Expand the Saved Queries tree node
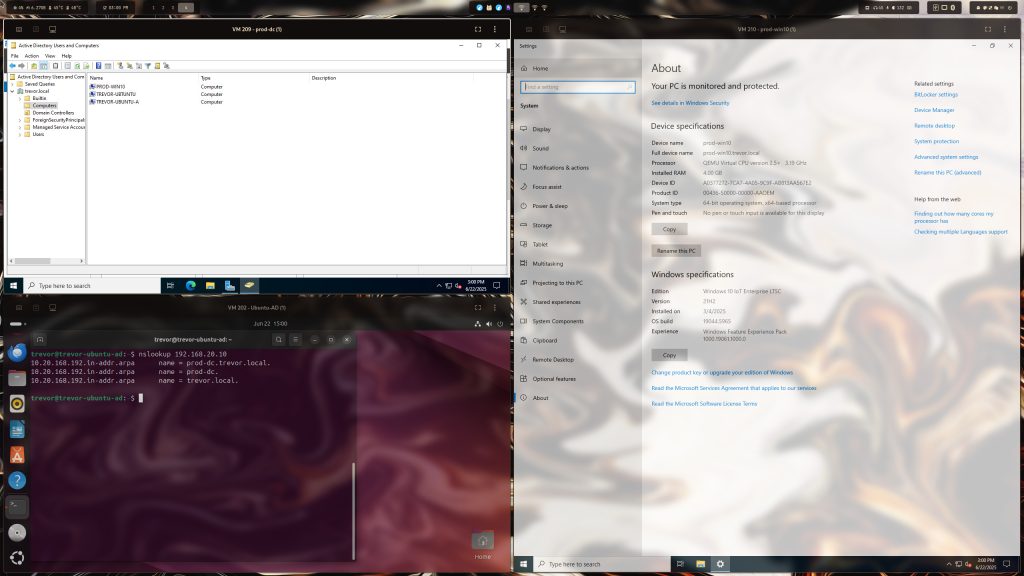 click(x=12, y=84)
